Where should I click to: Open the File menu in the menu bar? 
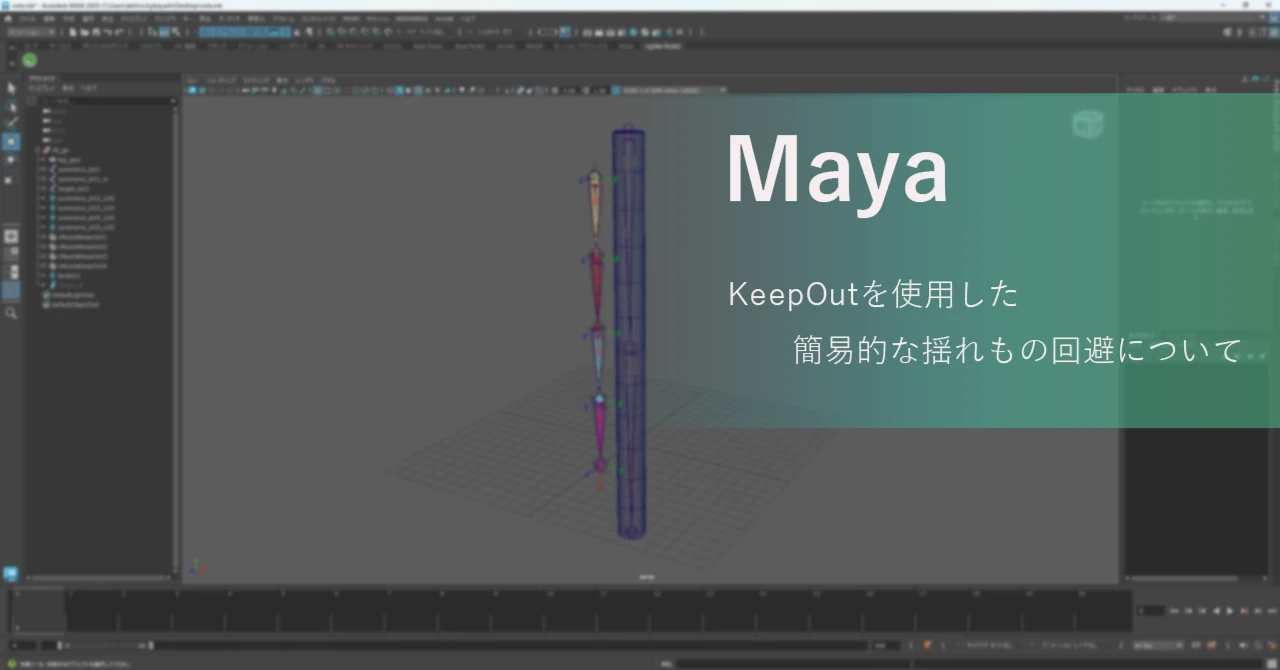[29, 18]
